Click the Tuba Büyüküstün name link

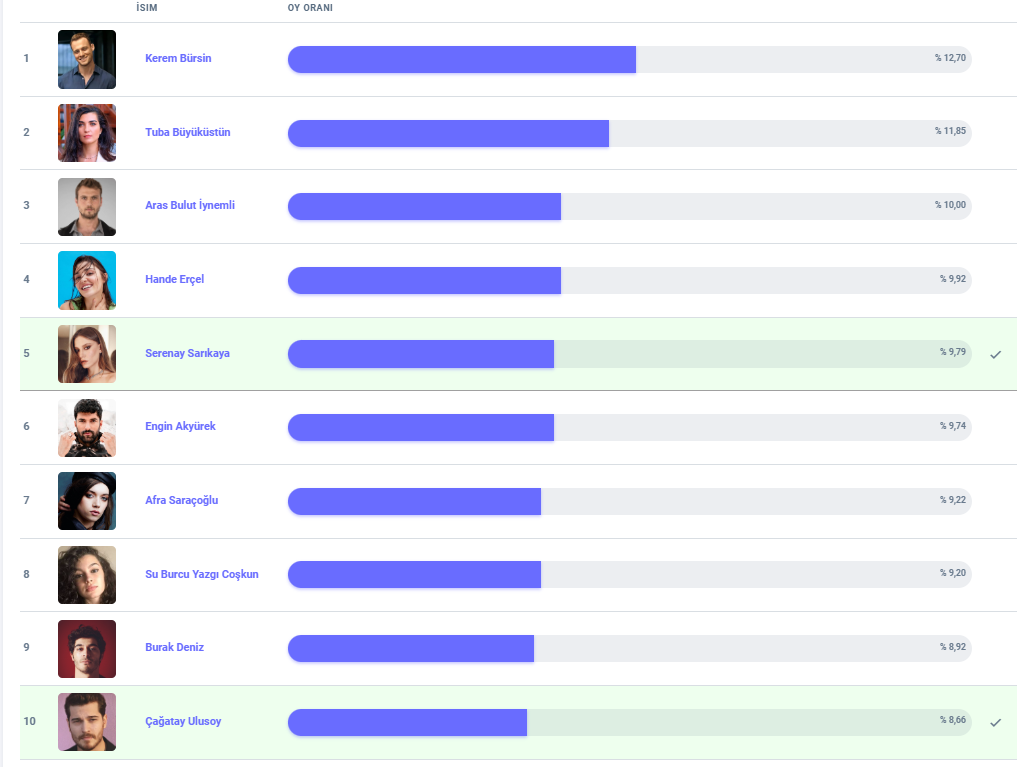click(x=188, y=132)
